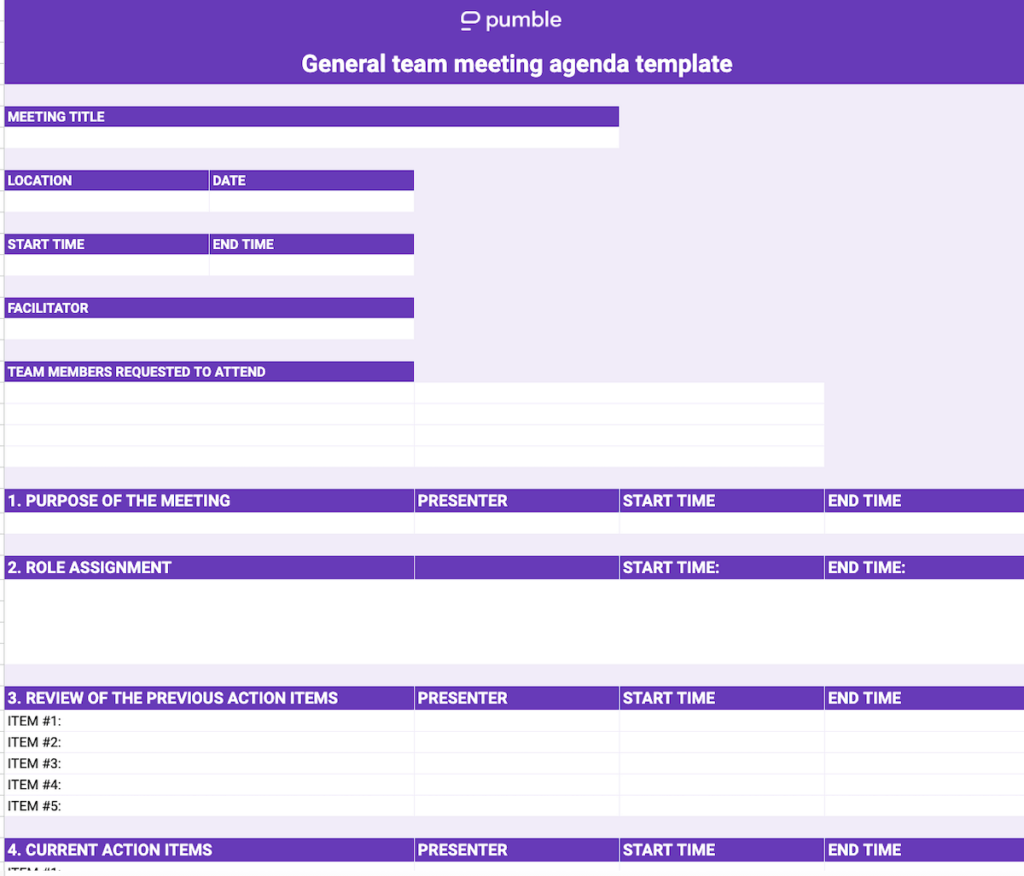Click the cell below START TIME

(x=105, y=266)
